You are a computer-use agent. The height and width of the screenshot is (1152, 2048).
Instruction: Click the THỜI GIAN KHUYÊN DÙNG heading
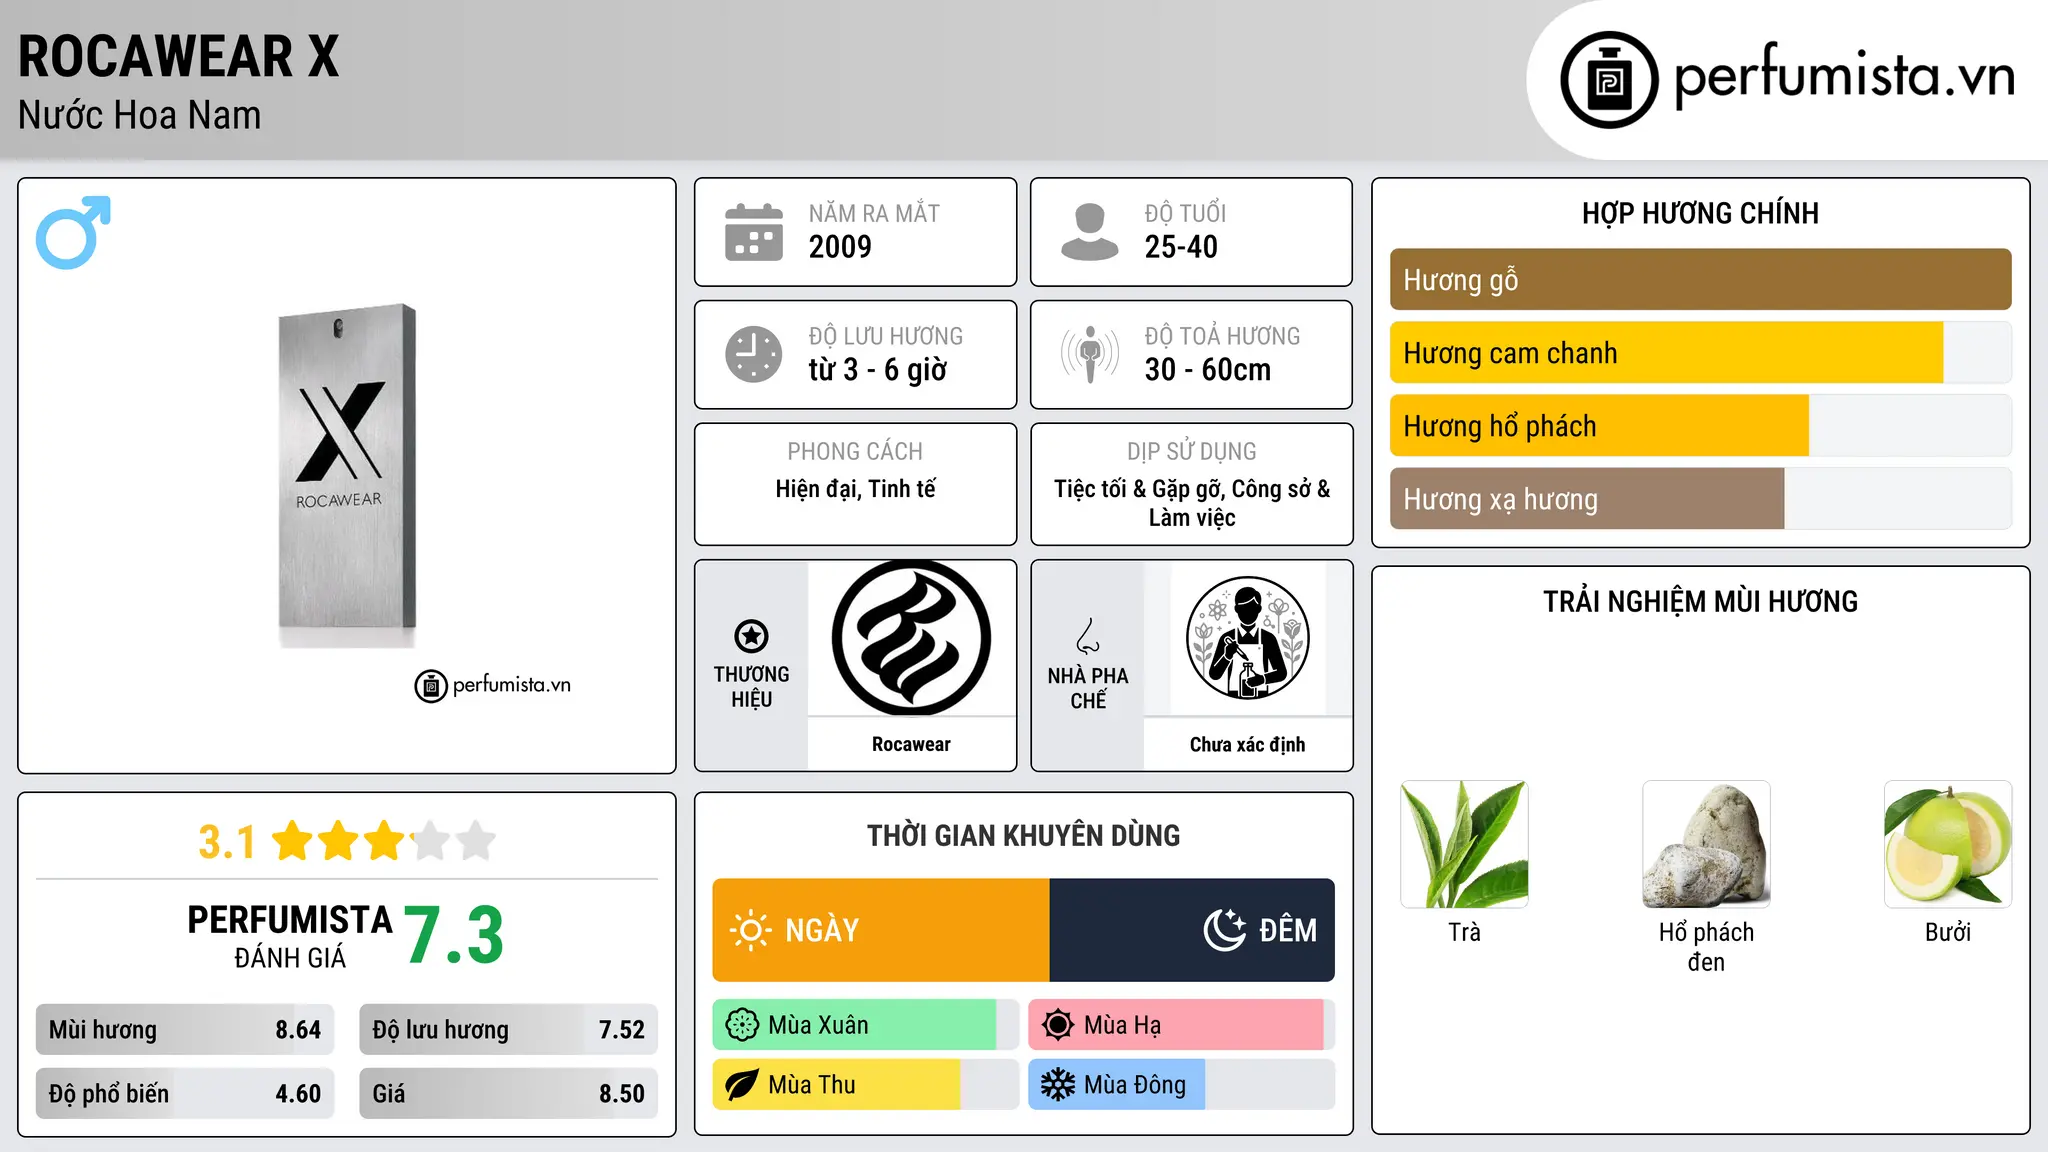pyautogui.click(x=1023, y=835)
